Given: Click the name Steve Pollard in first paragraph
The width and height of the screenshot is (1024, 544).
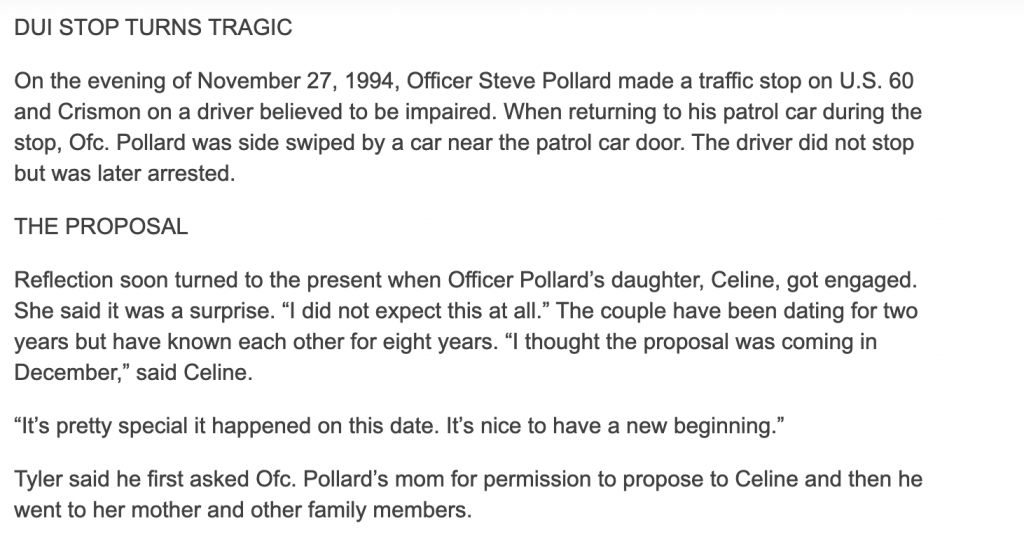Looking at the screenshot, I should pos(545,81).
